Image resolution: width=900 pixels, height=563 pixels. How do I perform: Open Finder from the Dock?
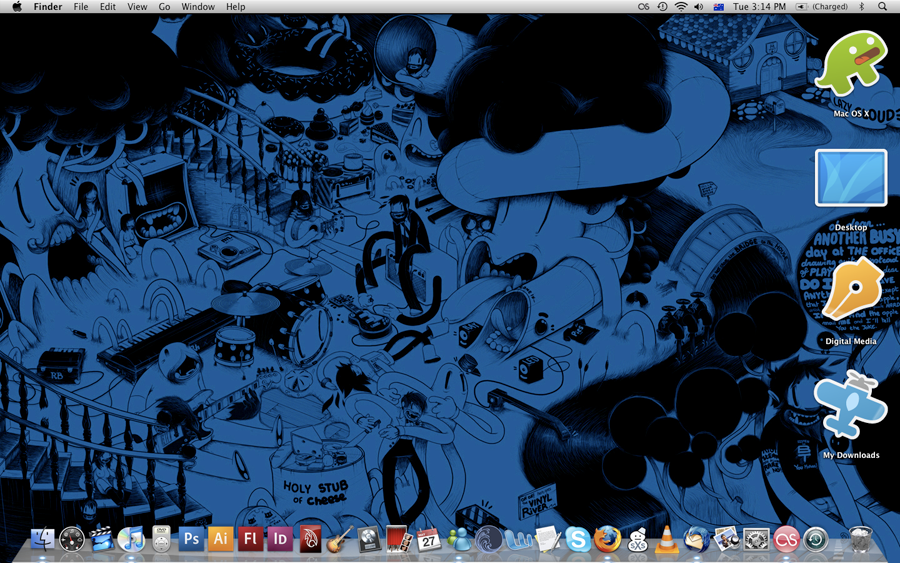click(42, 539)
